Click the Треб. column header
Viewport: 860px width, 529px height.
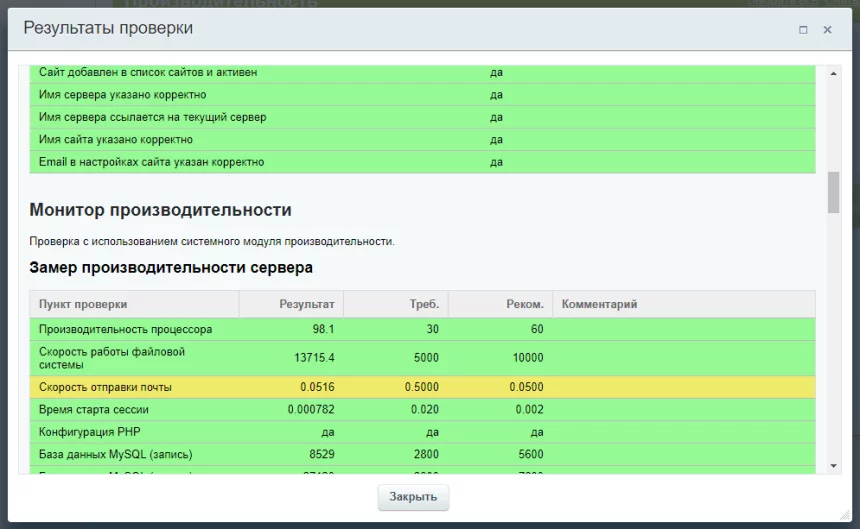tap(424, 304)
